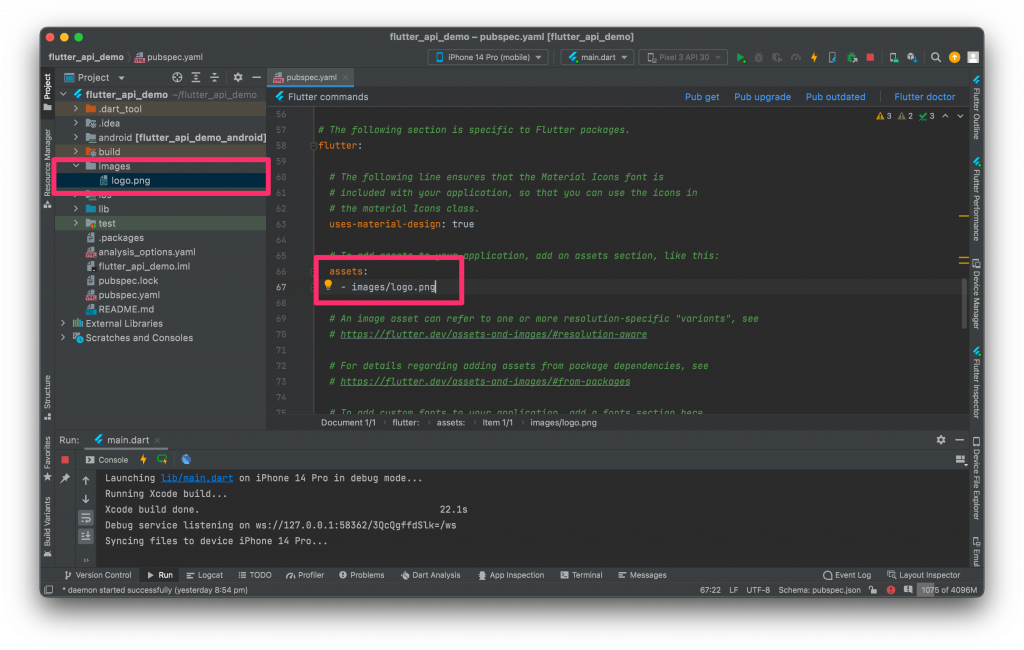Expand the test folder

pyautogui.click(x=76, y=223)
